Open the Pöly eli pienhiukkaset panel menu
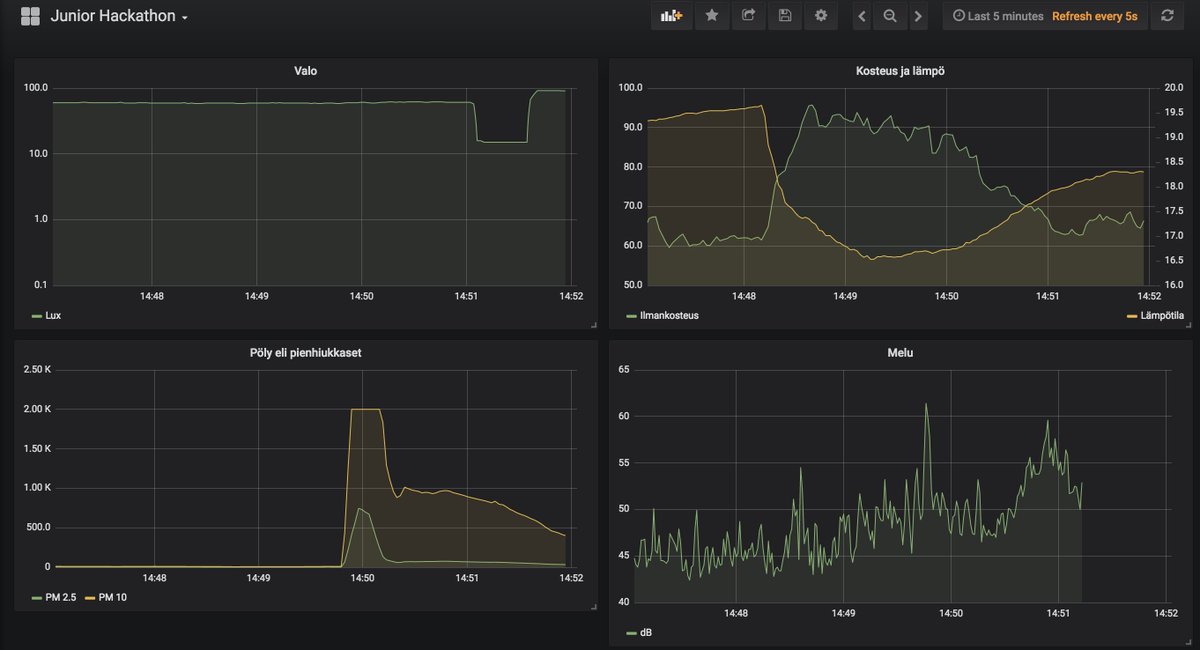1200x650 pixels. click(x=306, y=353)
